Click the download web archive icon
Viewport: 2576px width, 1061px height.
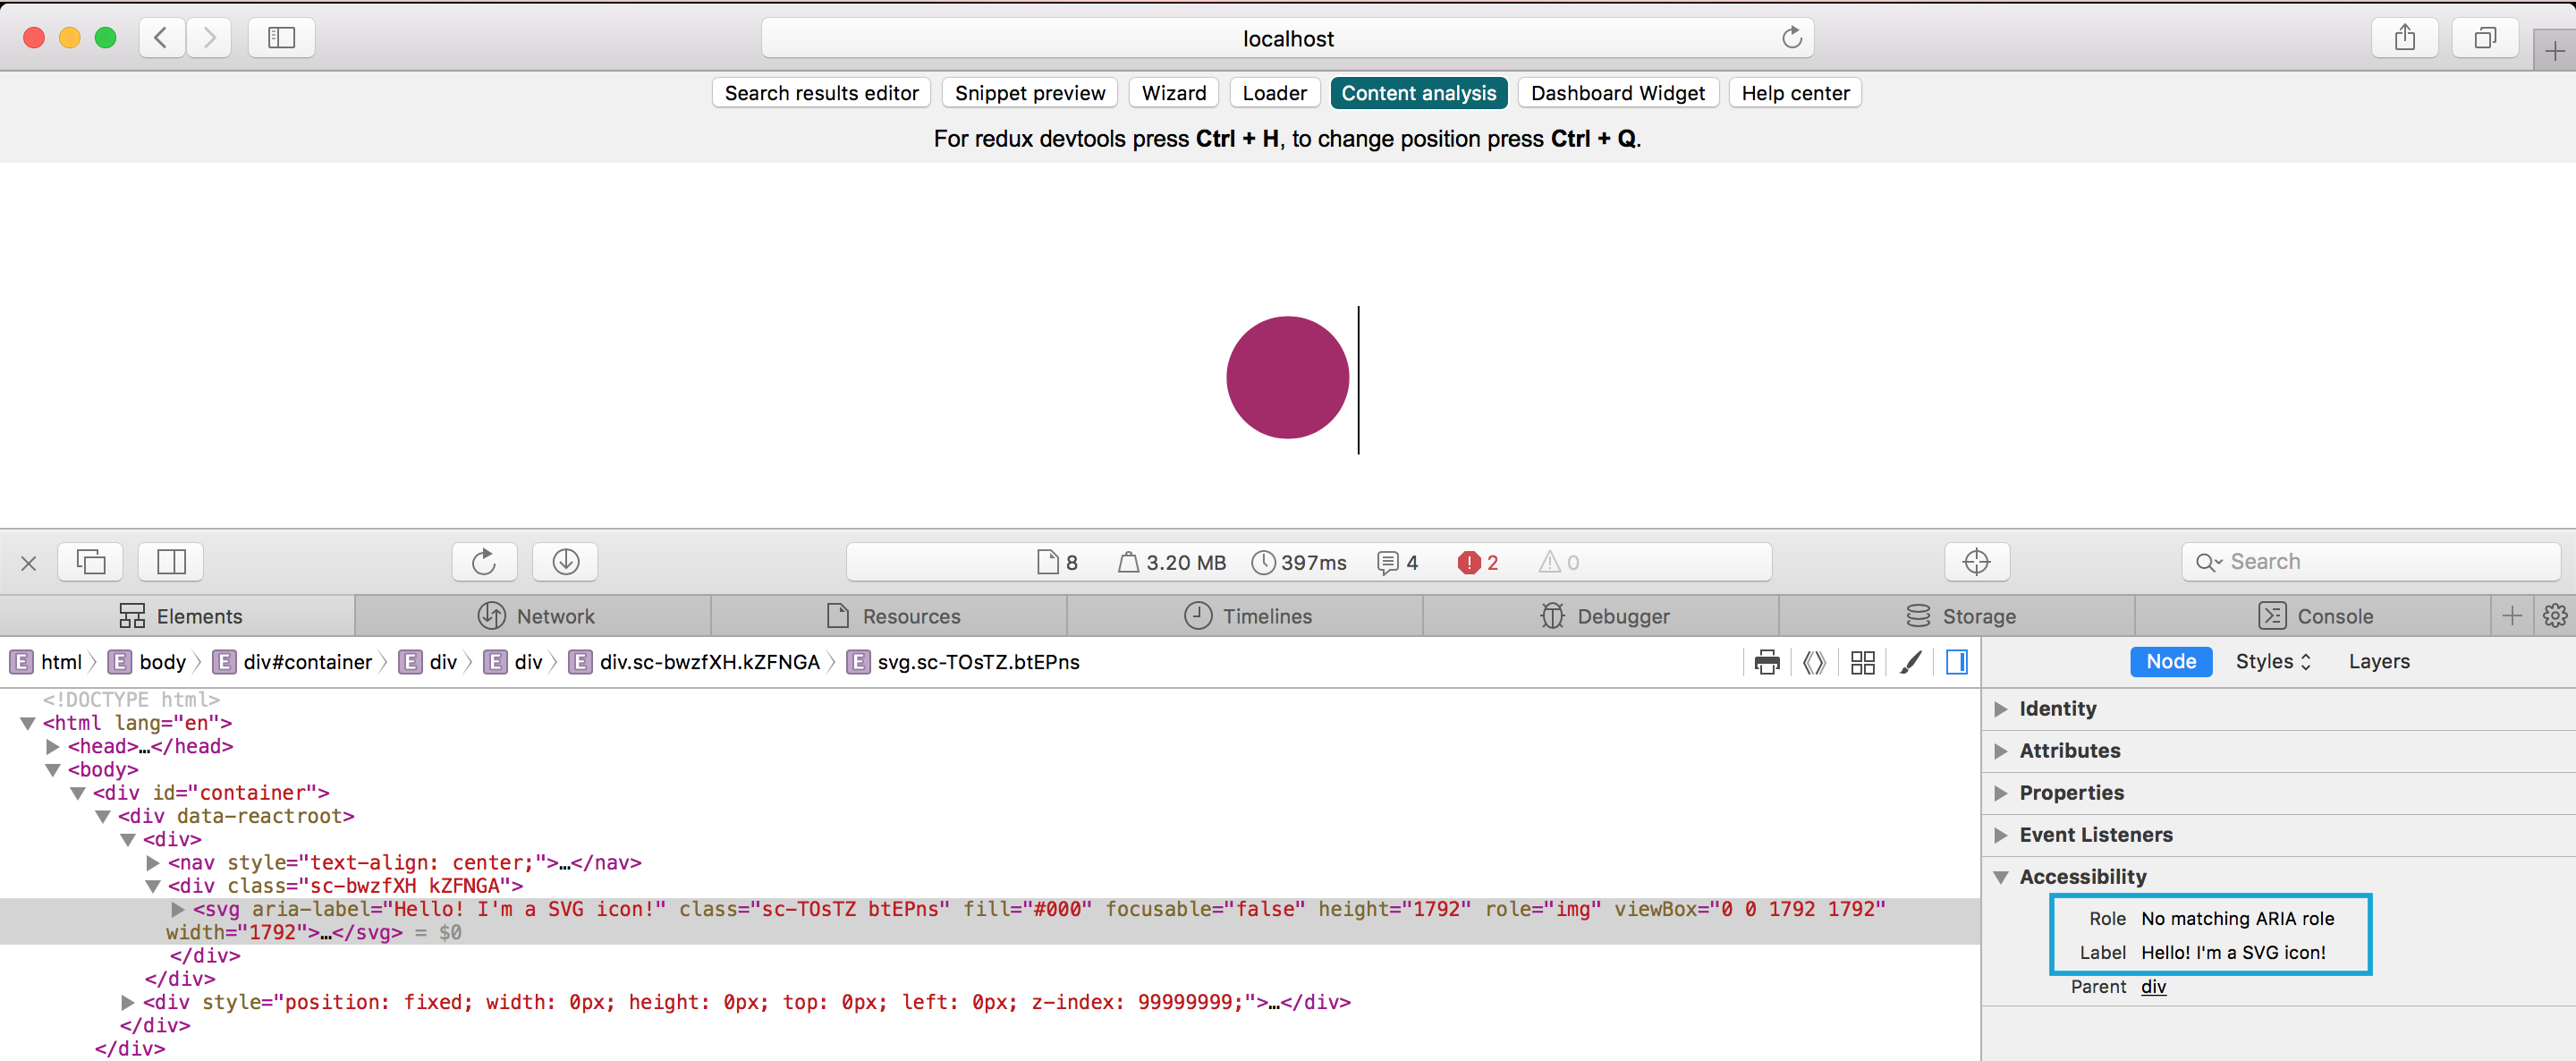point(565,562)
